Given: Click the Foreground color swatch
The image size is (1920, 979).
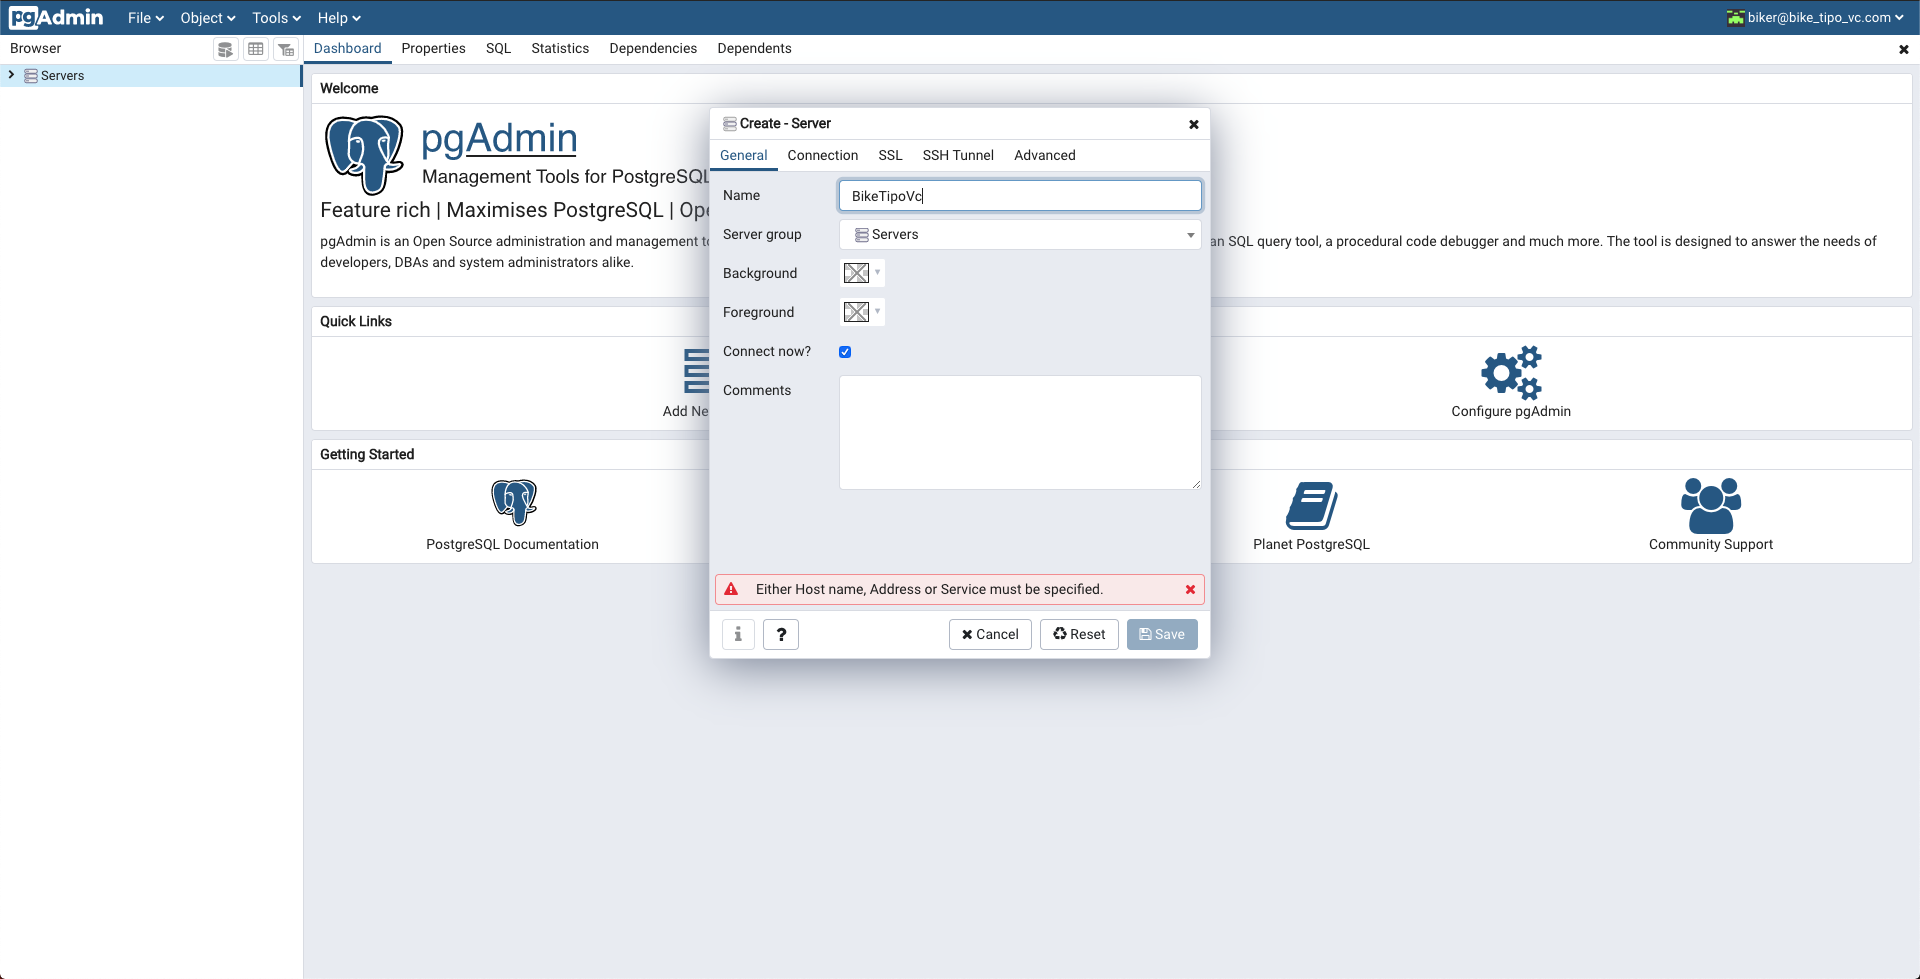Looking at the screenshot, I should [x=856, y=312].
